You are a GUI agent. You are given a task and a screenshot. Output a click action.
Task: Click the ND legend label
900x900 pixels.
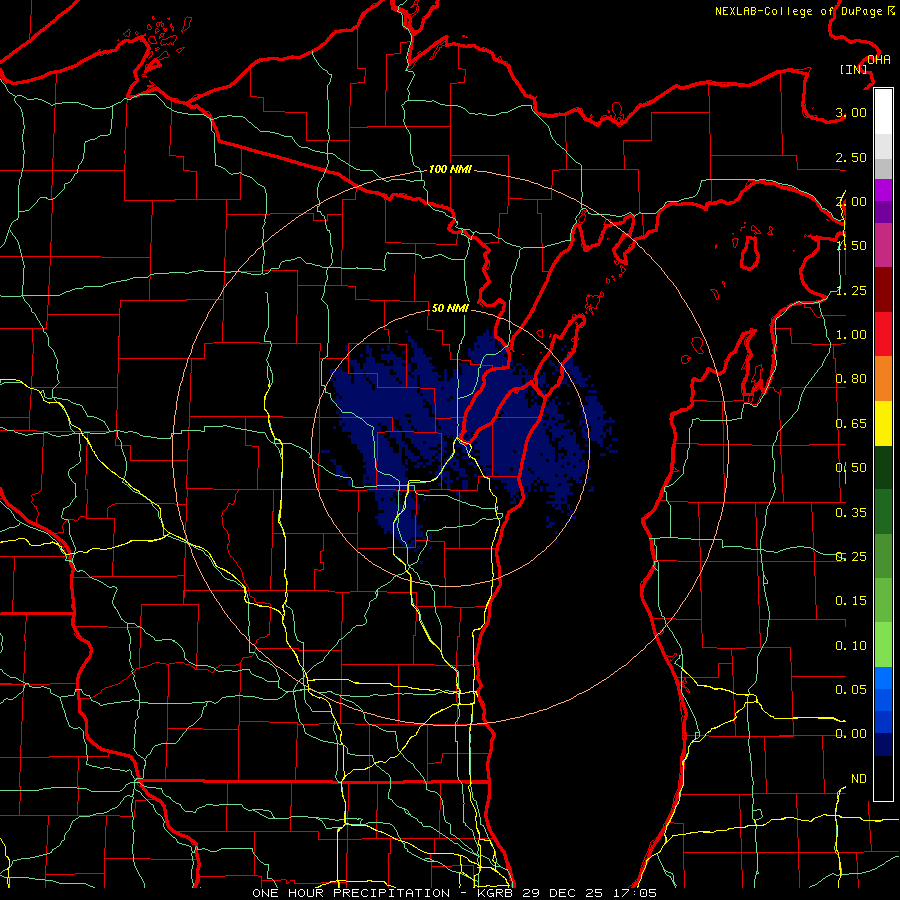[859, 779]
